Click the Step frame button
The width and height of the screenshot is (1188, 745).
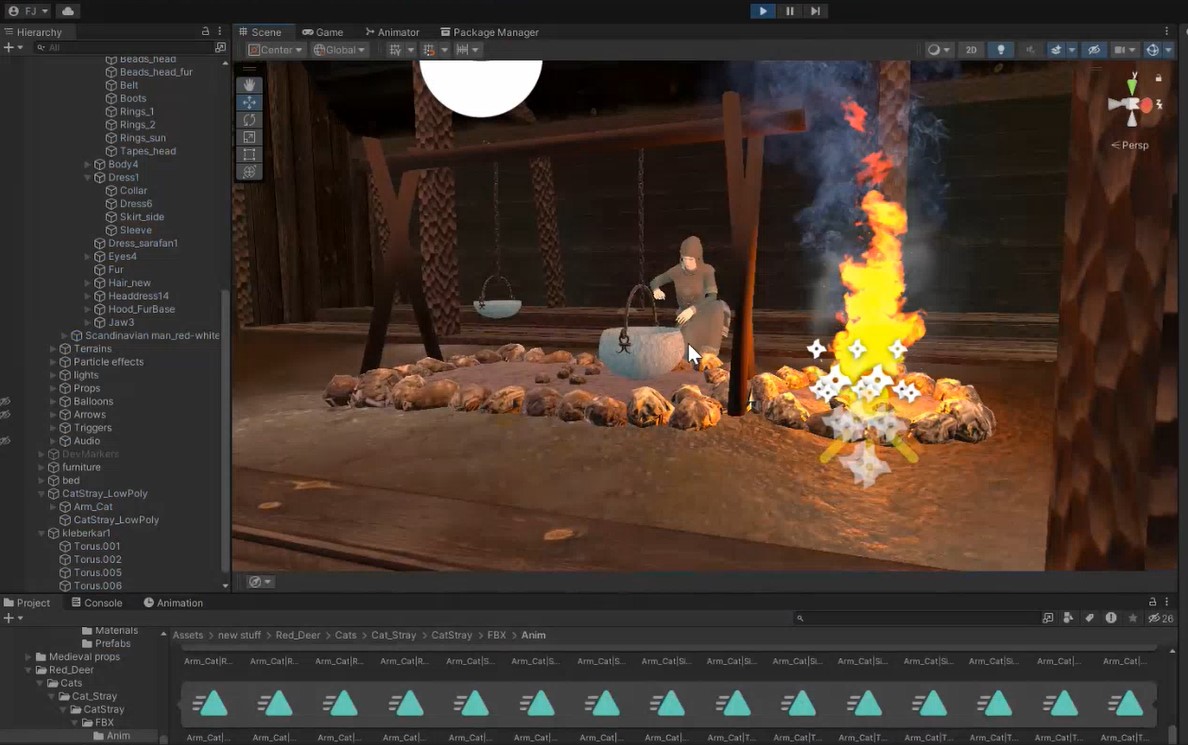[x=815, y=11]
